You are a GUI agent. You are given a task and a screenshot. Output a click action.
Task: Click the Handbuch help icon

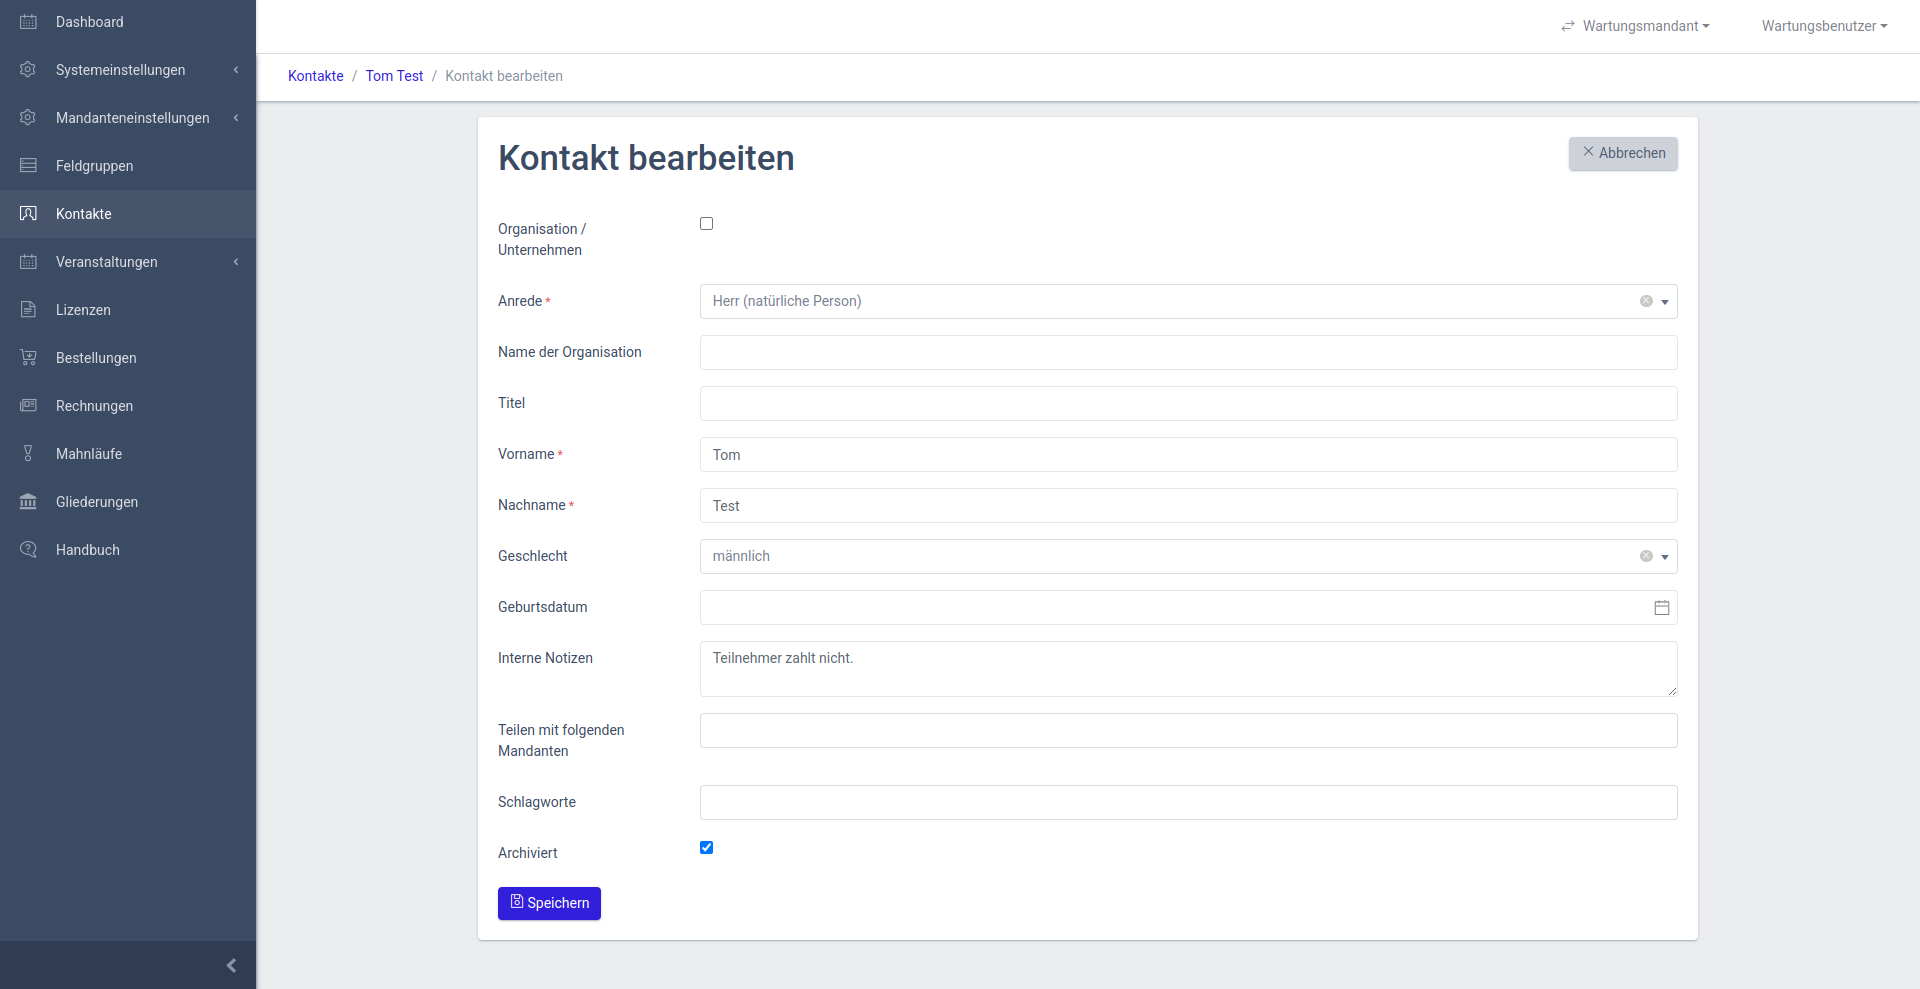point(28,550)
